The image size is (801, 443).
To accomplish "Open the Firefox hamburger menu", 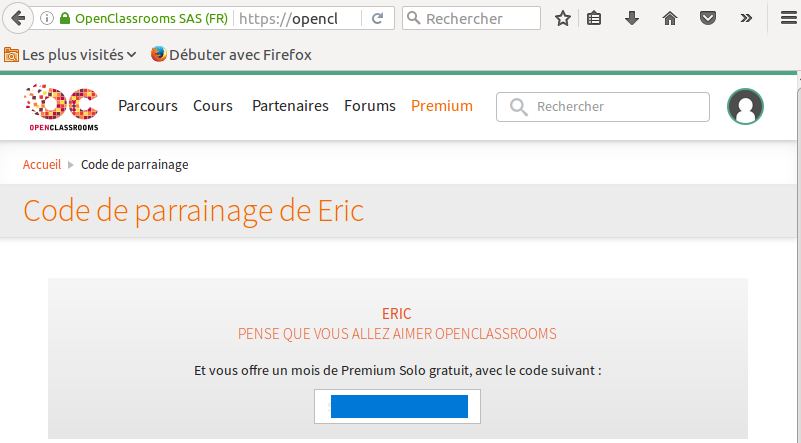I will tap(787, 18).
